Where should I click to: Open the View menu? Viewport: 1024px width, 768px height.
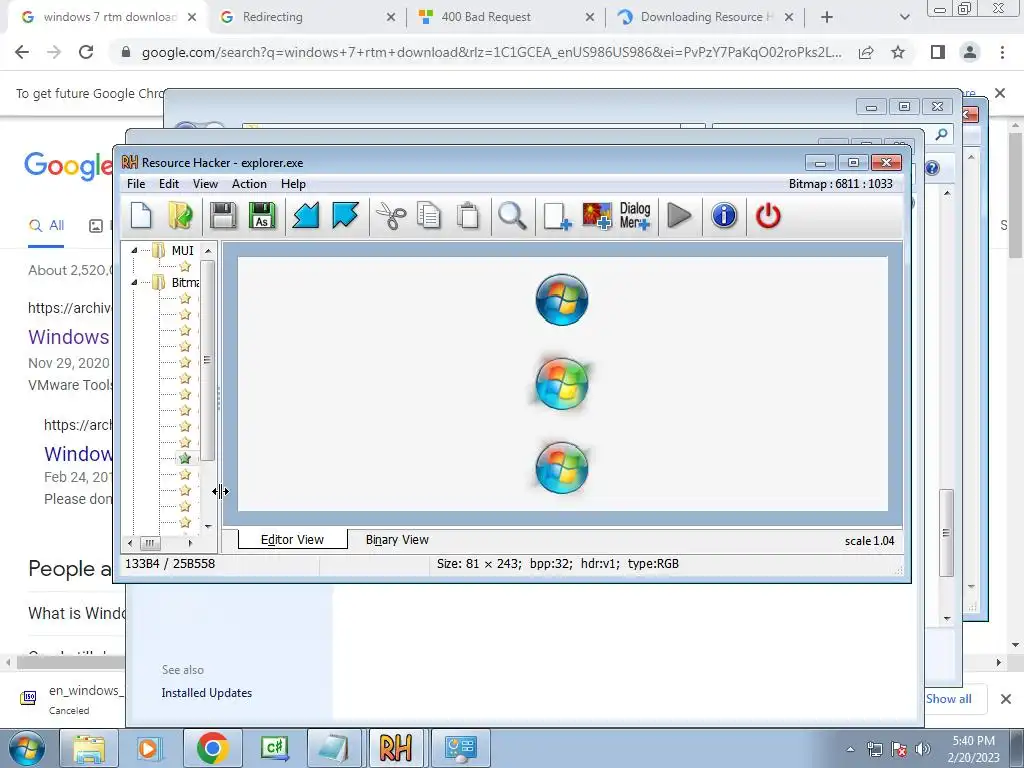pyautogui.click(x=205, y=184)
